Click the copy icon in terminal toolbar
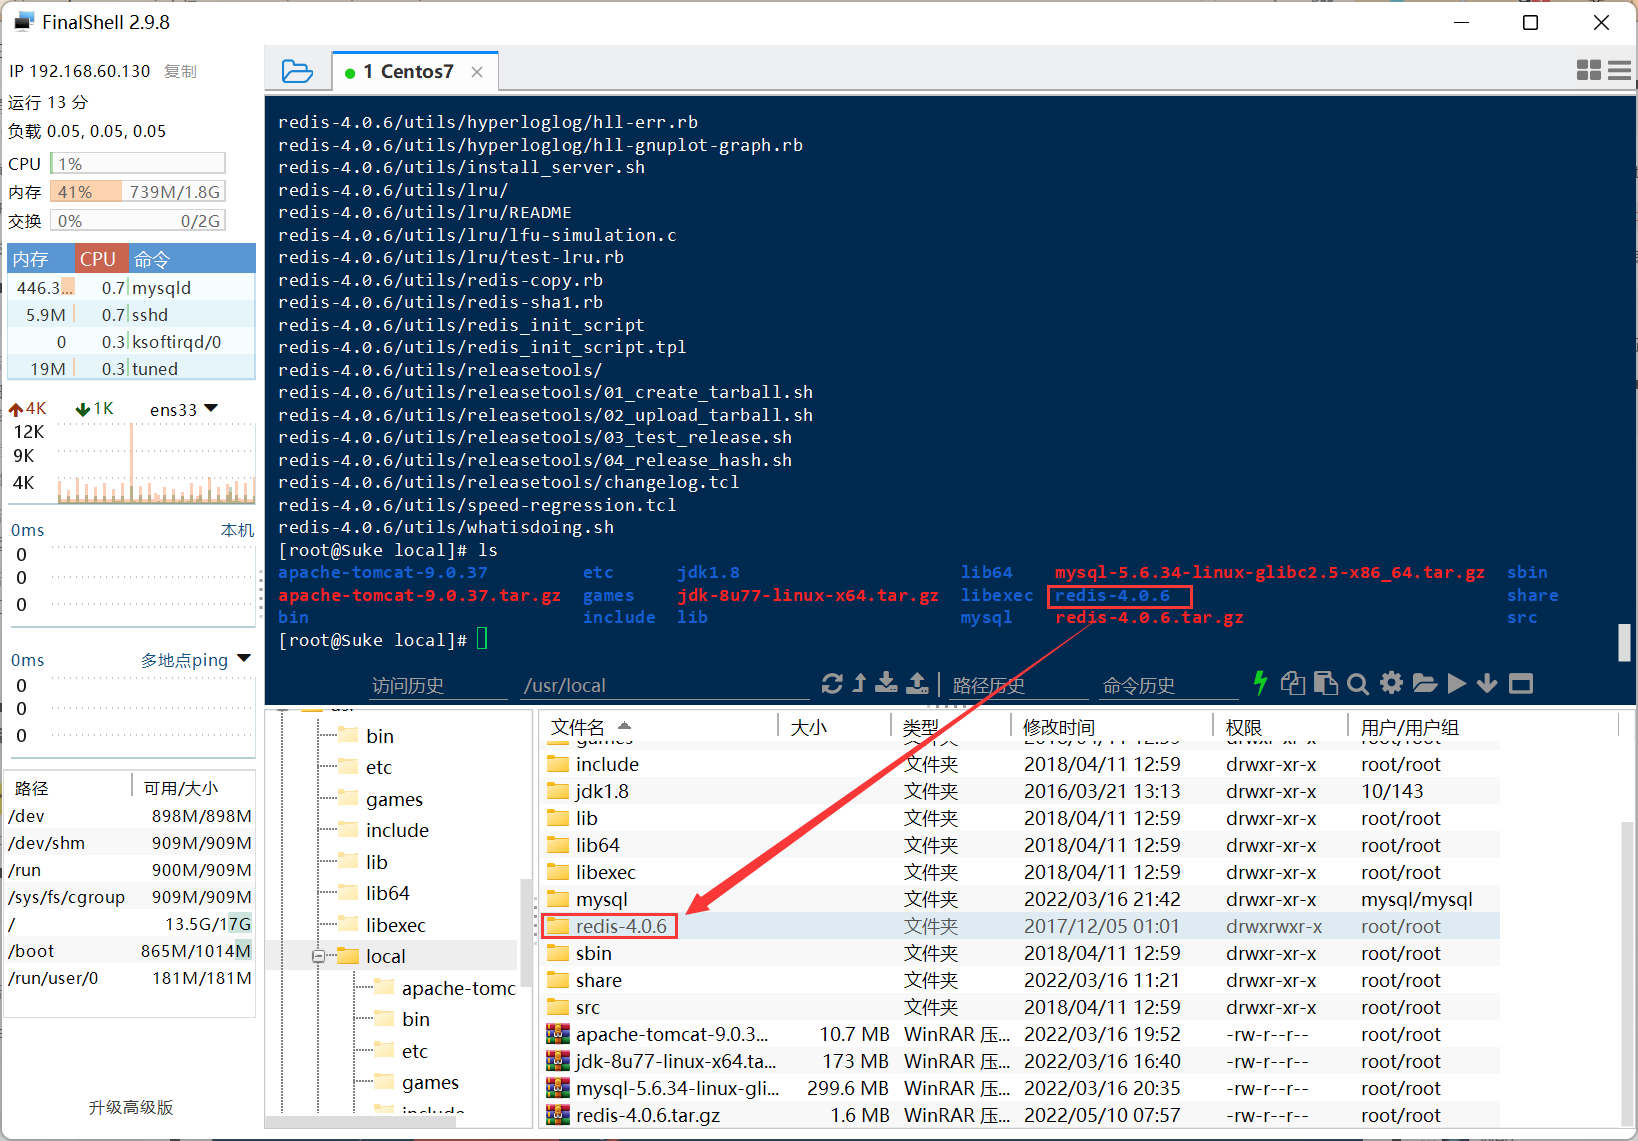Viewport: 1638px width, 1141px height. pyautogui.click(x=1293, y=683)
